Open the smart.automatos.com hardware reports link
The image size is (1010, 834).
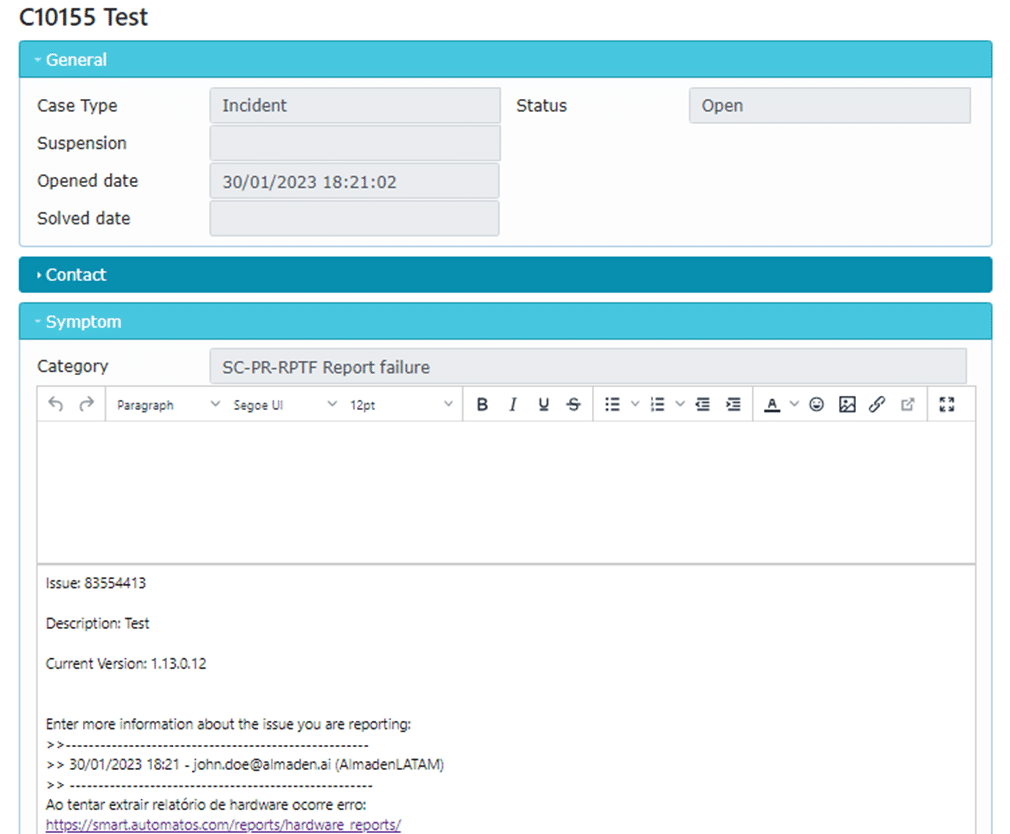coord(223,825)
